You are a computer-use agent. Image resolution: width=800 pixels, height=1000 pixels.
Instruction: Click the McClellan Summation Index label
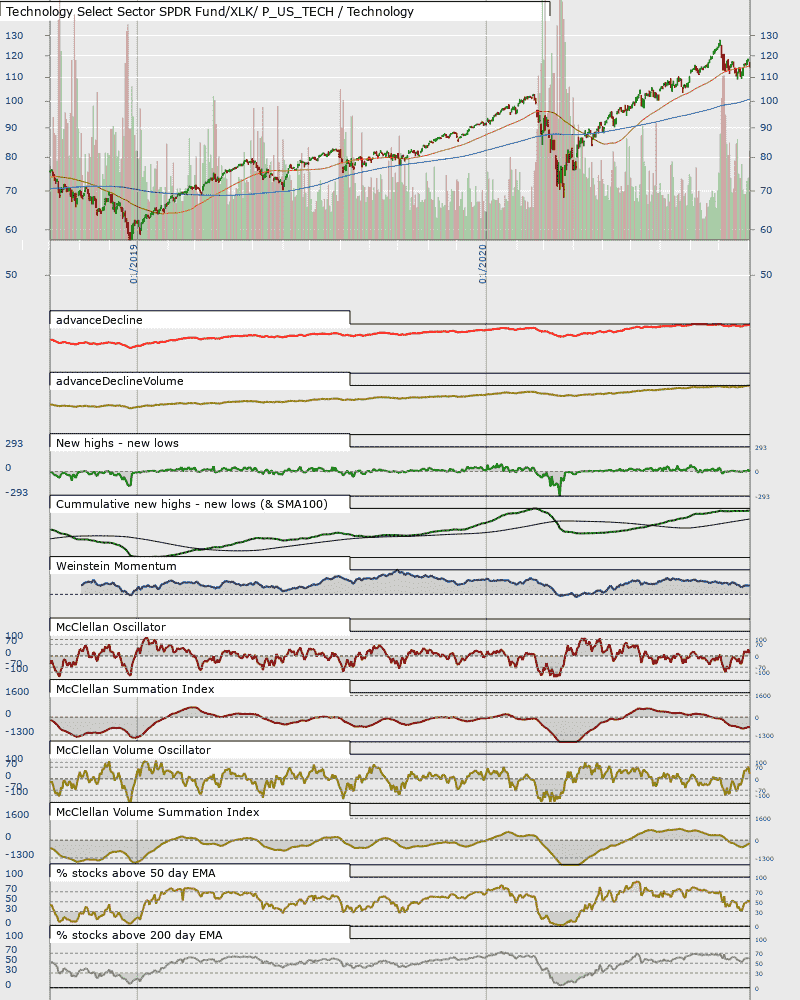pos(135,689)
